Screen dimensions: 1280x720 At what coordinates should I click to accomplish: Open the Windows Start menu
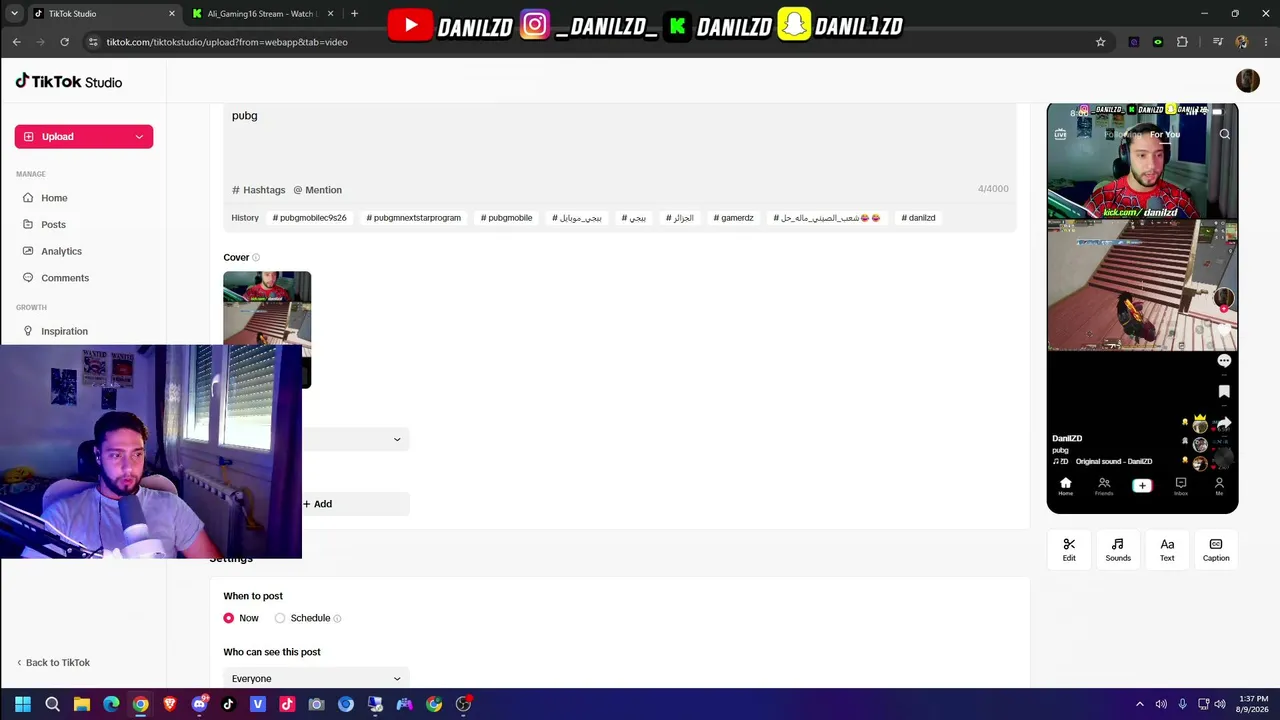coord(23,704)
